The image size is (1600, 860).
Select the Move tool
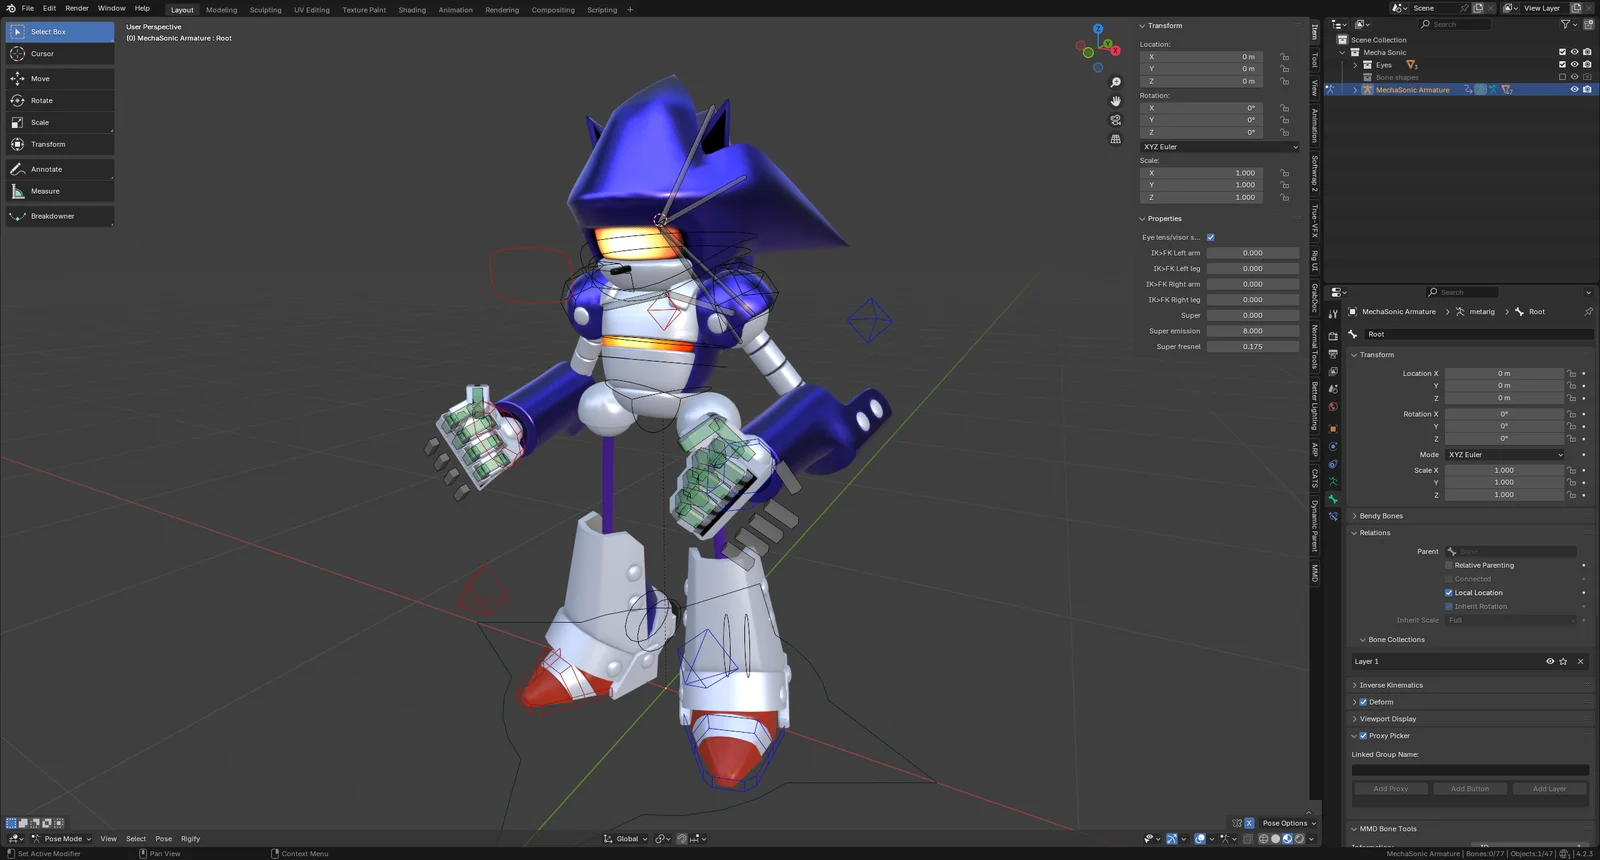point(60,78)
